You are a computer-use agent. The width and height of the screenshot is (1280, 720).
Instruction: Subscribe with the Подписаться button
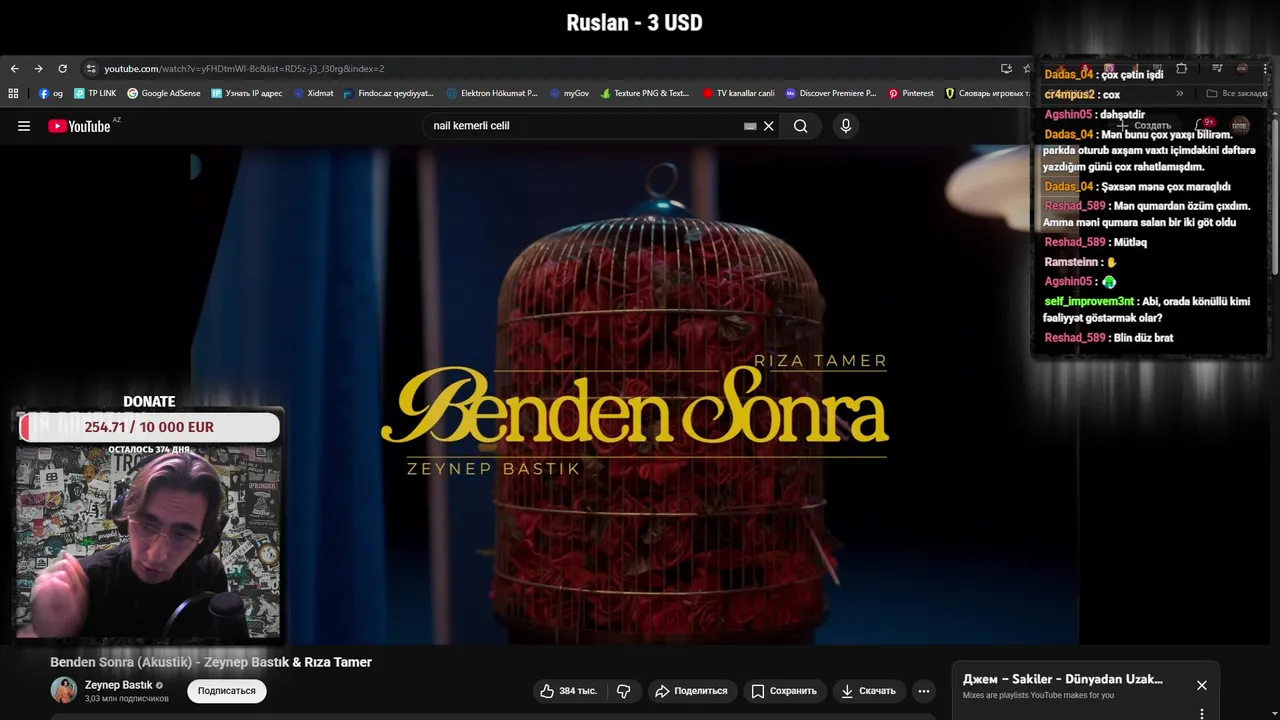(227, 691)
